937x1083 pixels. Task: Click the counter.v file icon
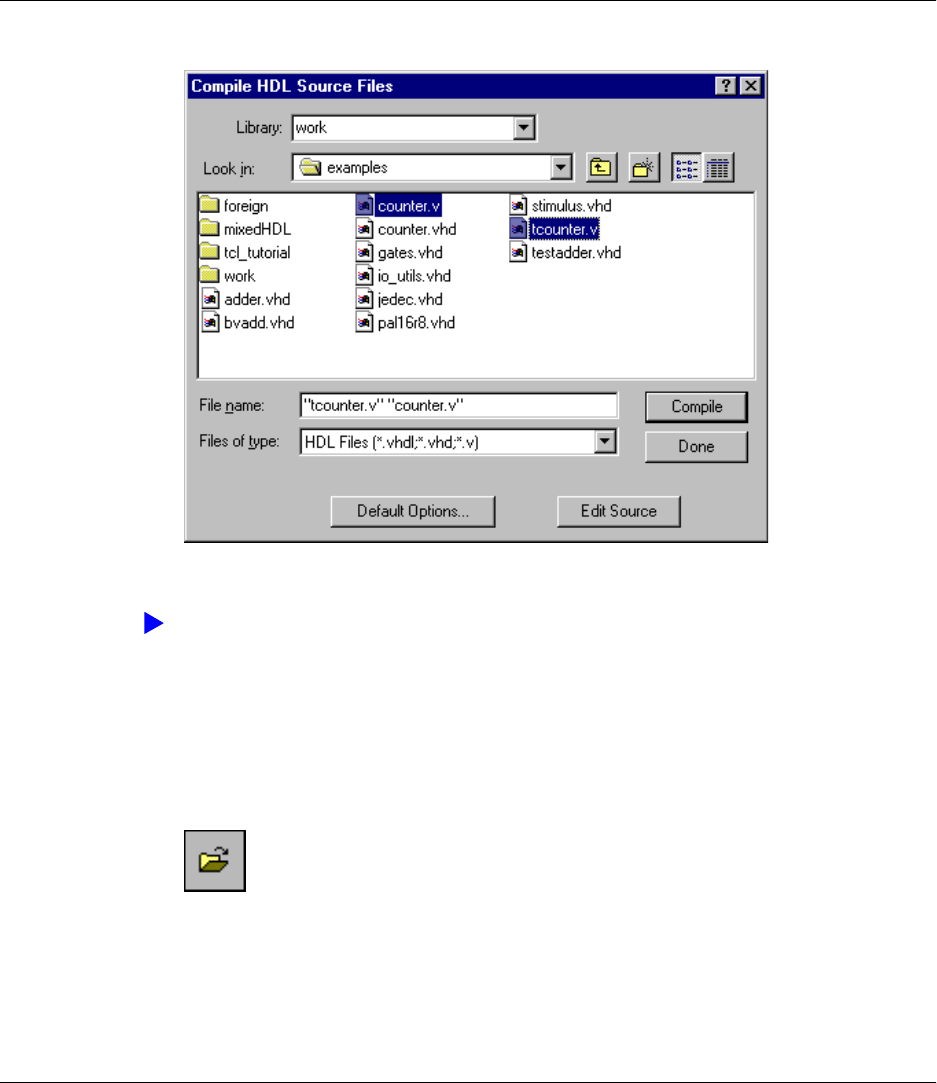pyautogui.click(x=364, y=206)
